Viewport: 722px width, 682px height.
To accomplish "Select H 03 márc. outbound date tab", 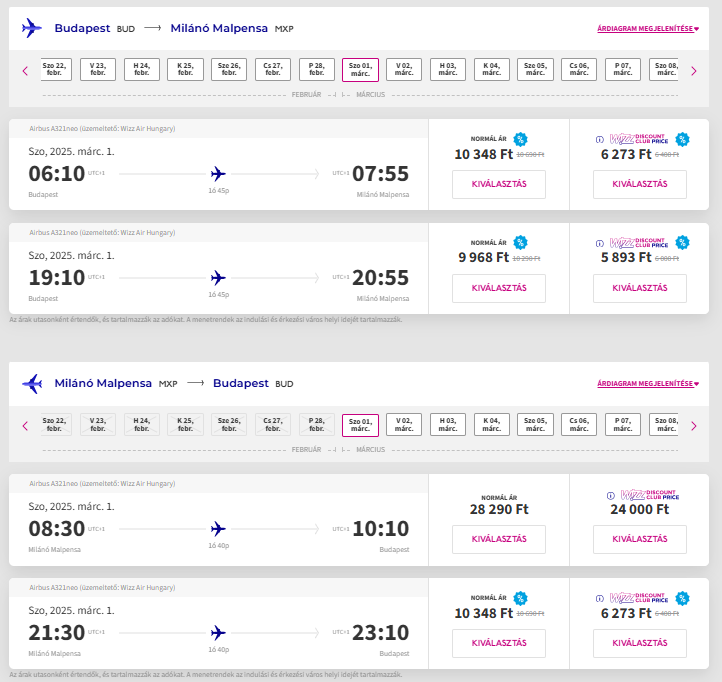I will click(448, 70).
